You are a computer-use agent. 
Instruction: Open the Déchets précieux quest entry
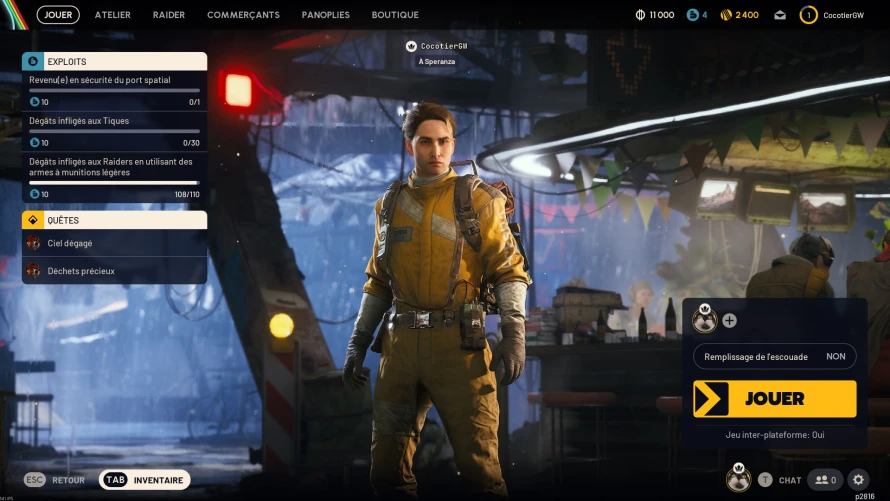coord(114,271)
